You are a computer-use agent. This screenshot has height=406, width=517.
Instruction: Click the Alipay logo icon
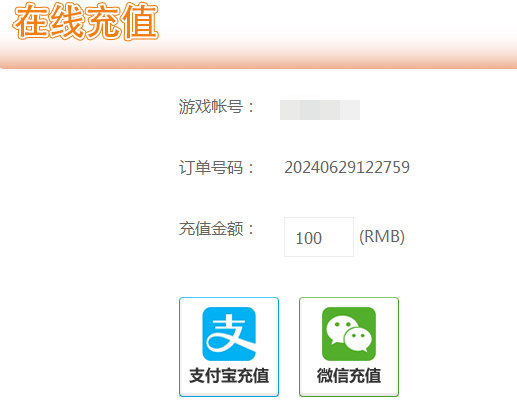229,334
